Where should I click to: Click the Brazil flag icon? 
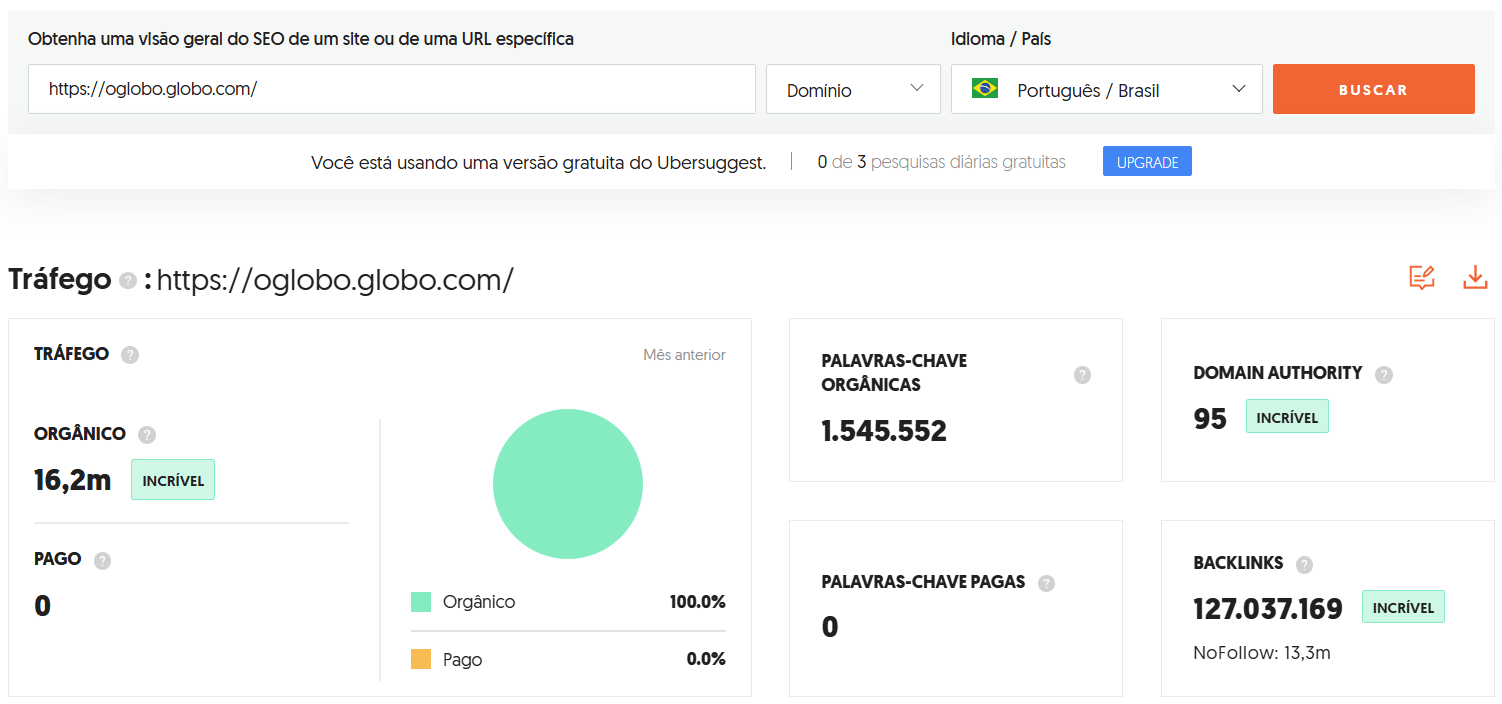click(985, 89)
